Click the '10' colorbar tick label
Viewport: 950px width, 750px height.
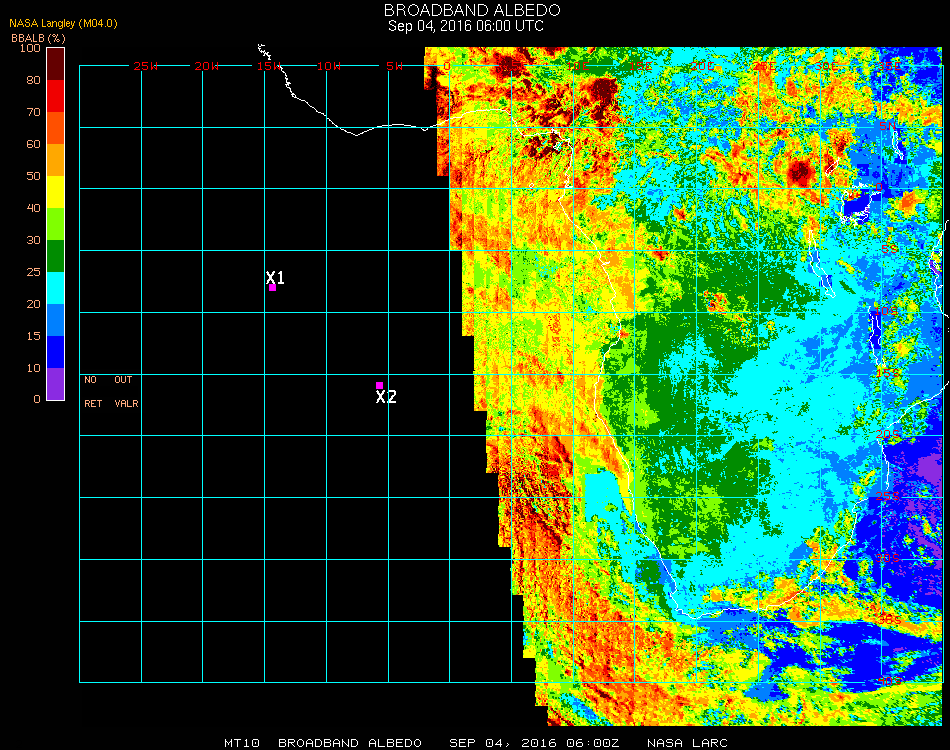(33, 368)
